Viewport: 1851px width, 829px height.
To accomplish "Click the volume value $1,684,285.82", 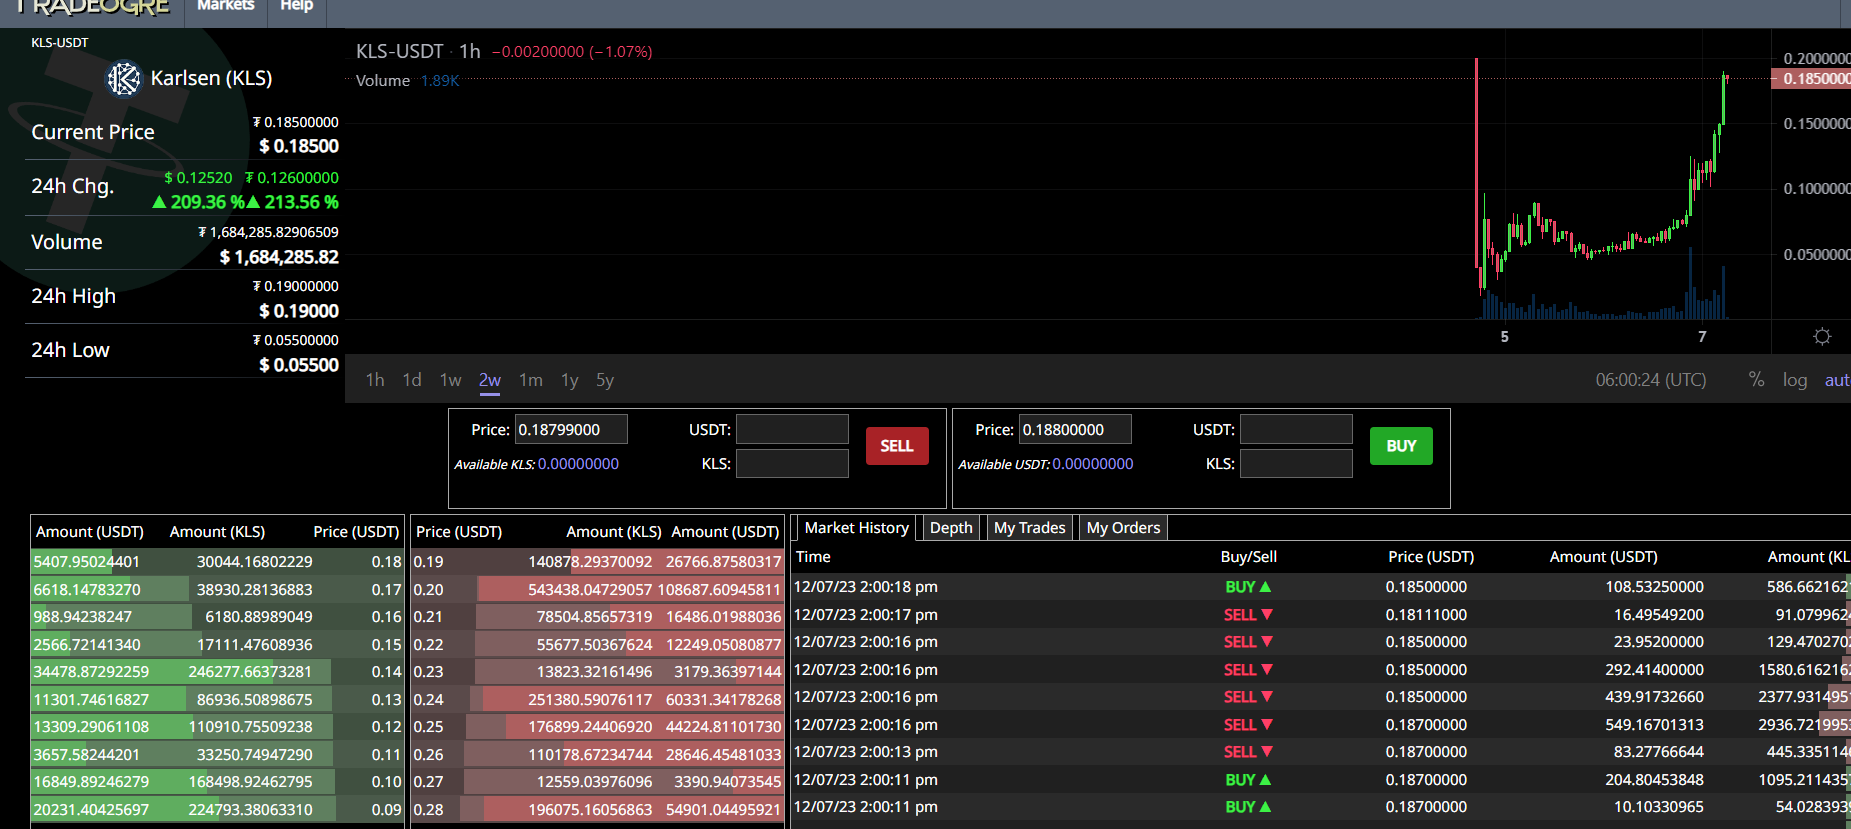I will [279, 257].
